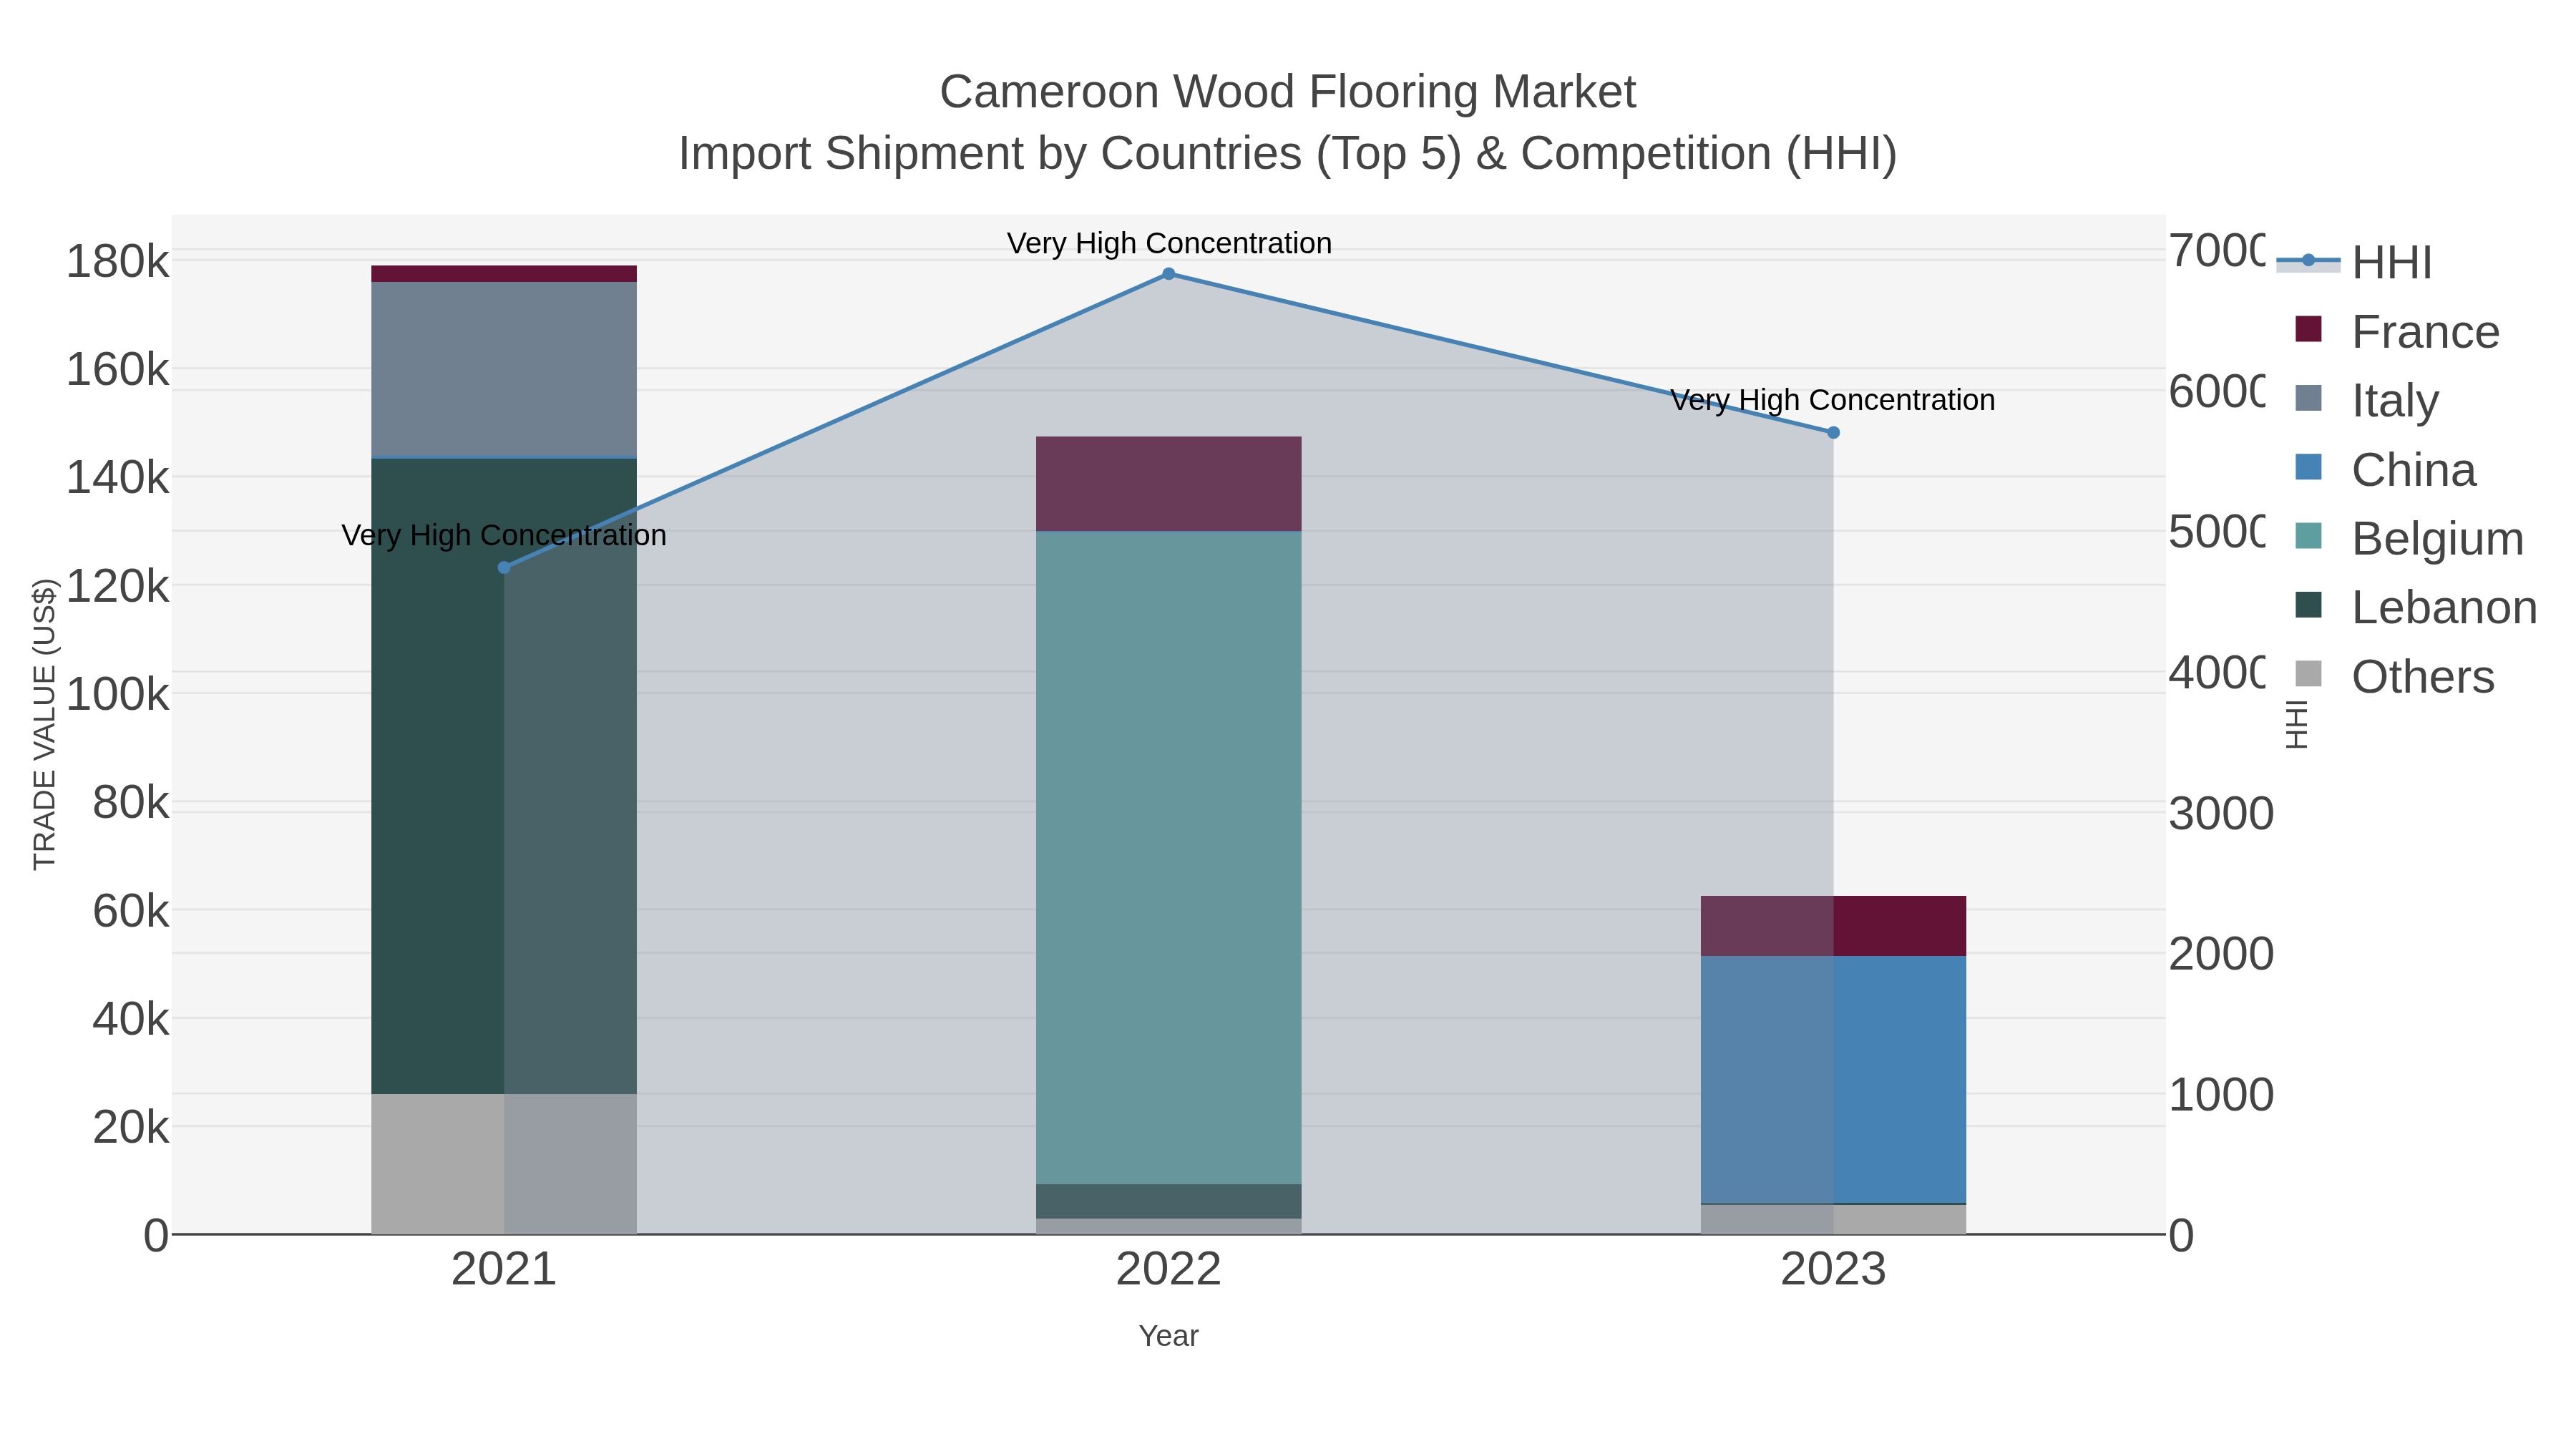
Task: Click the 2023 x-axis label
Action: (1833, 1270)
